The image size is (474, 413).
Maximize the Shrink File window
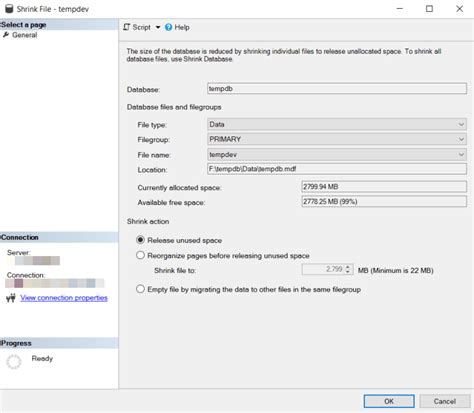pos(429,9)
